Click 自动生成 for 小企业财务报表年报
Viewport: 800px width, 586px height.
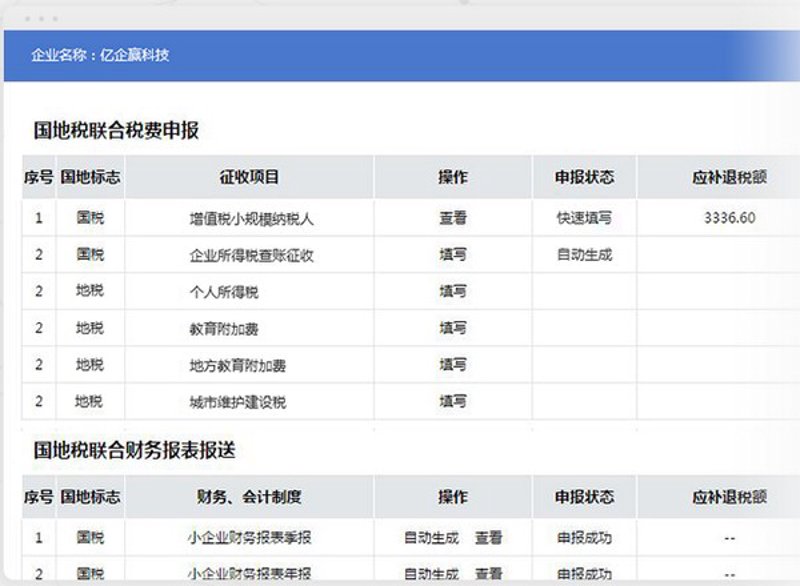point(432,574)
